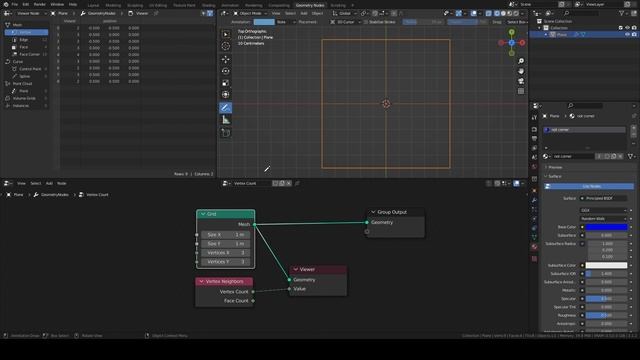
Task: Collapse the Group Output node
Action: pos(373,212)
